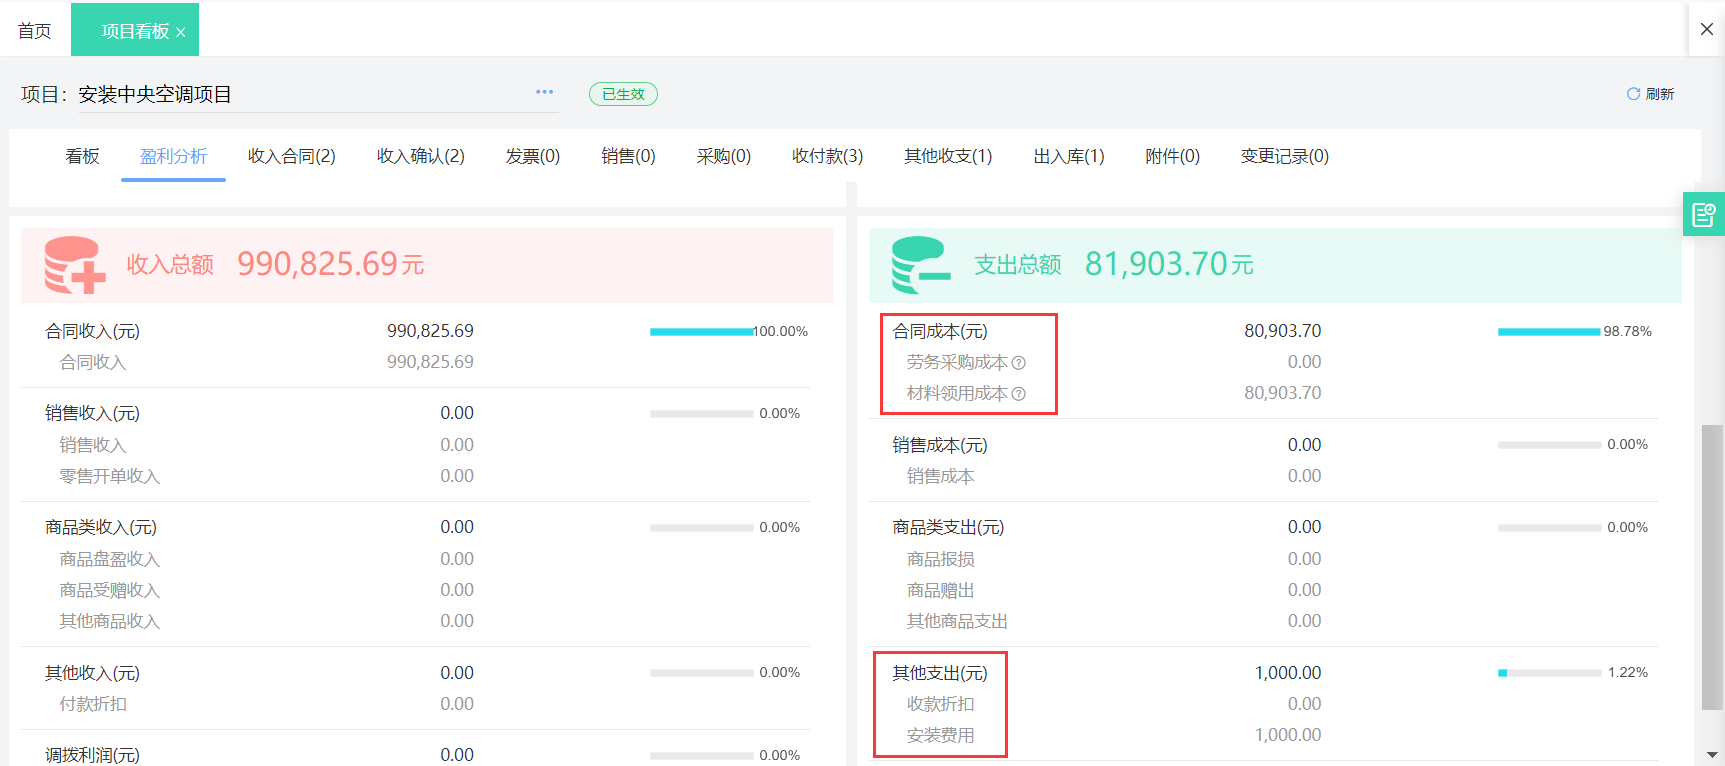
Task: Click the scroll down arrow at bottom right
Action: click(x=1712, y=755)
